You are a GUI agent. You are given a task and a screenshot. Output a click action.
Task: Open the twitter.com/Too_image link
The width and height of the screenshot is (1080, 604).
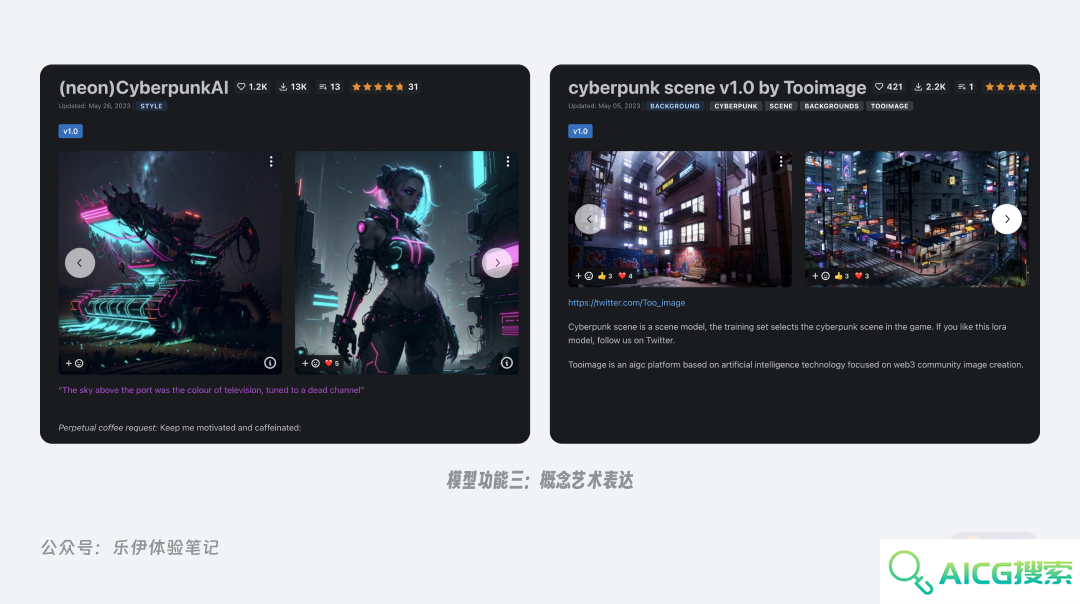click(x=626, y=302)
